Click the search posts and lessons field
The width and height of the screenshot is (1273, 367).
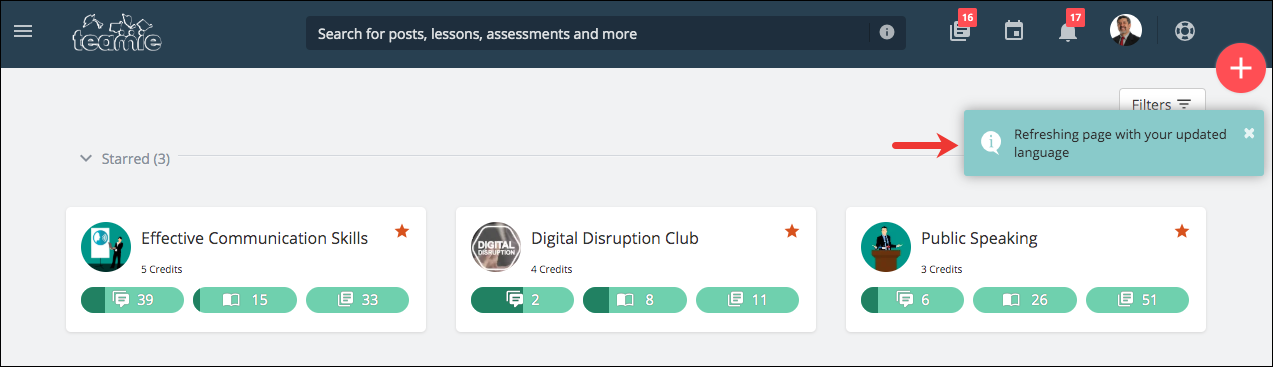[592, 33]
